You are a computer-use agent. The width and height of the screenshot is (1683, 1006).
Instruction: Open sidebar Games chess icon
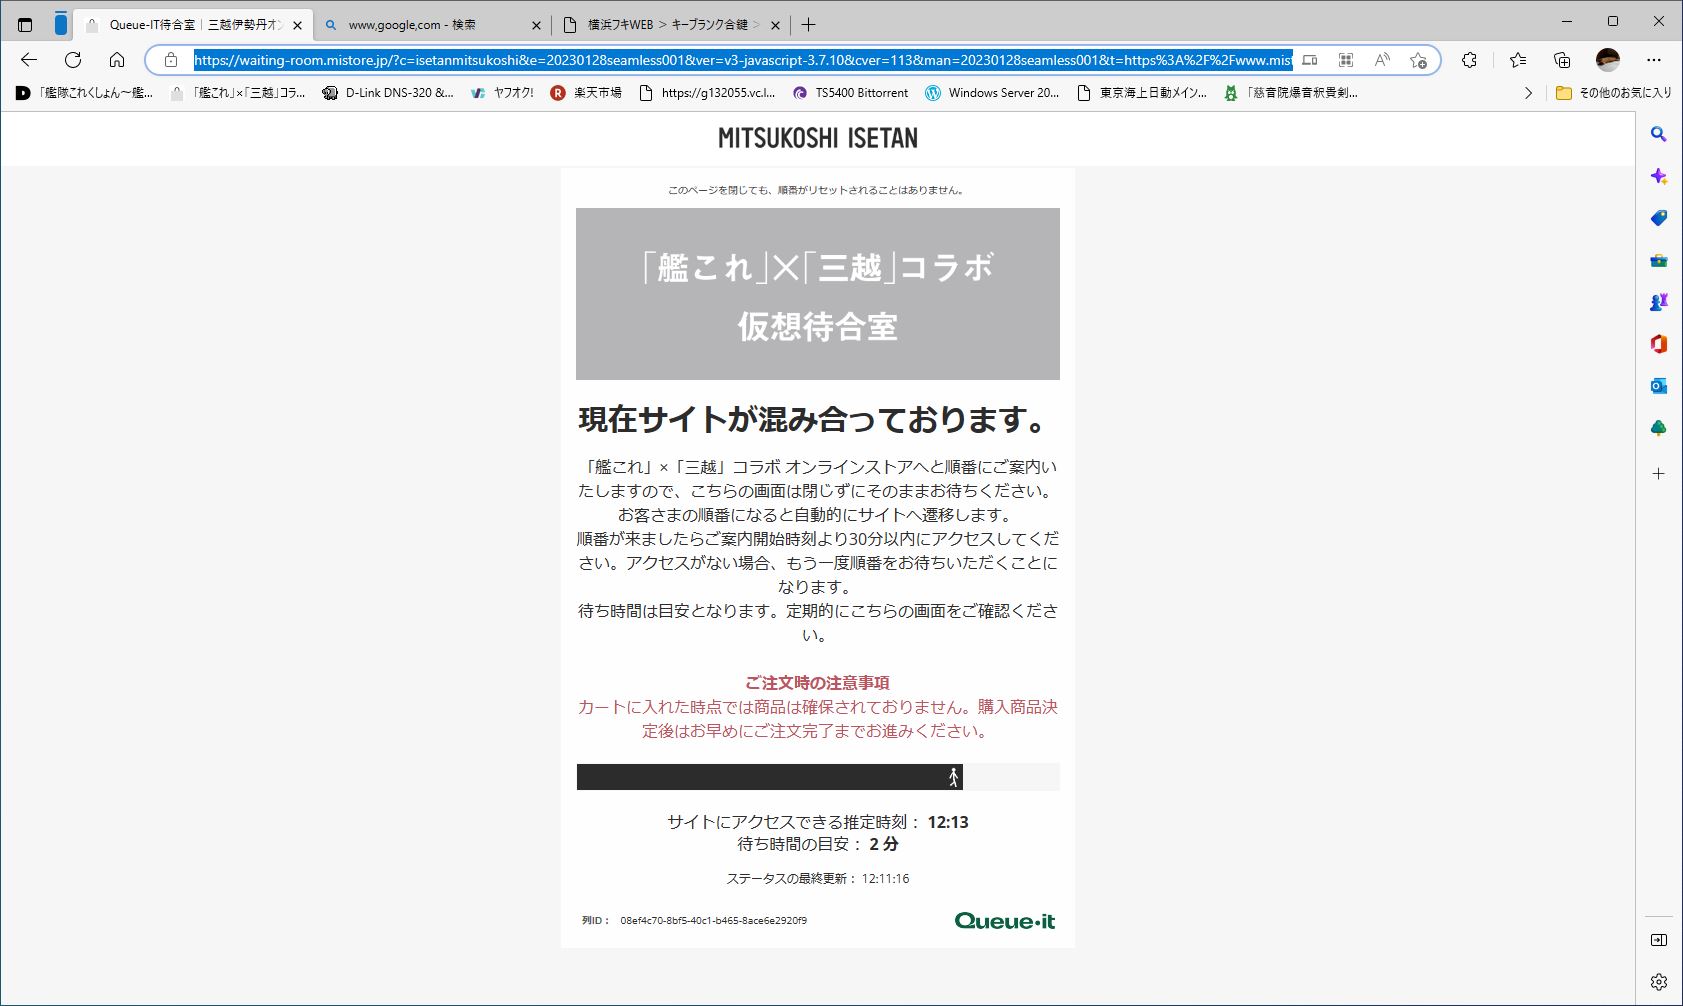coord(1659,302)
